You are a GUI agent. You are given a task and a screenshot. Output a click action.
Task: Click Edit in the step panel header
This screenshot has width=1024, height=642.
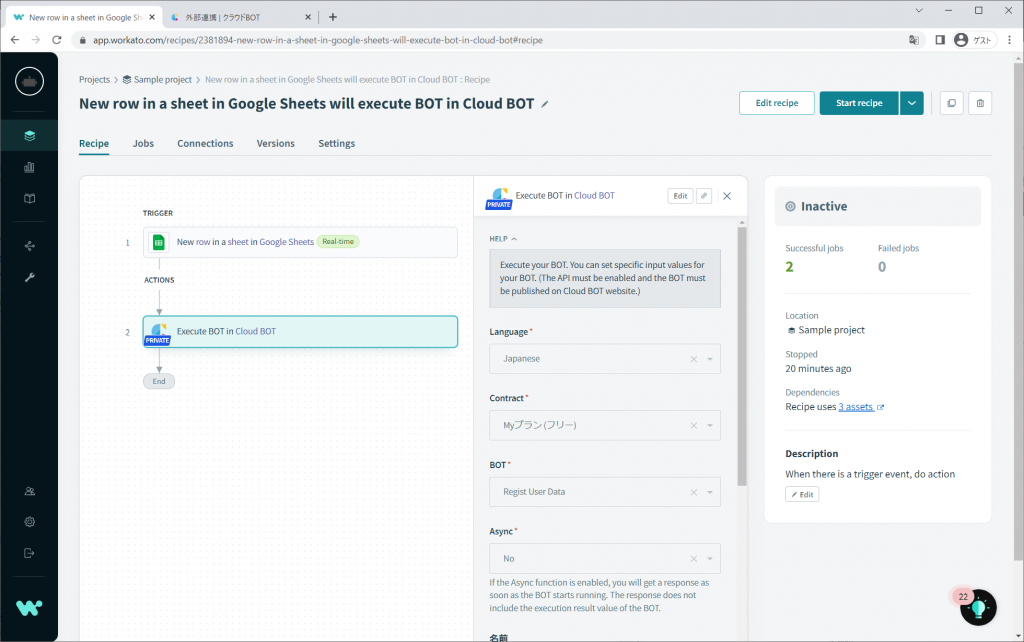[x=680, y=196]
